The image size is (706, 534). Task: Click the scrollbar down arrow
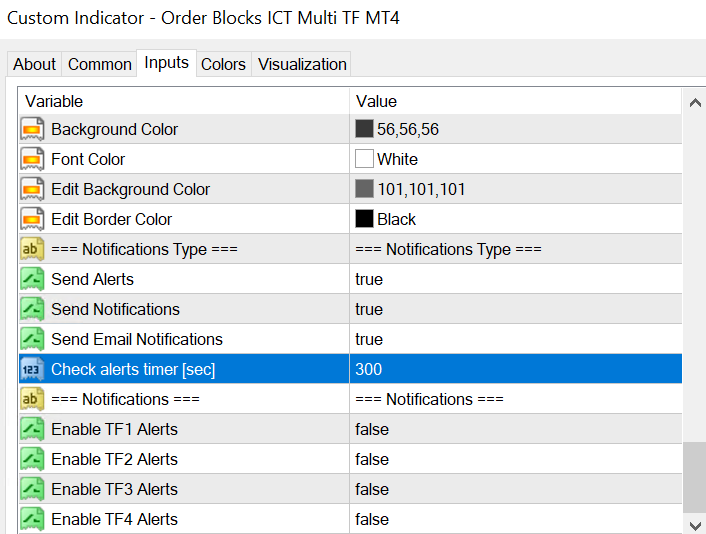tap(695, 523)
